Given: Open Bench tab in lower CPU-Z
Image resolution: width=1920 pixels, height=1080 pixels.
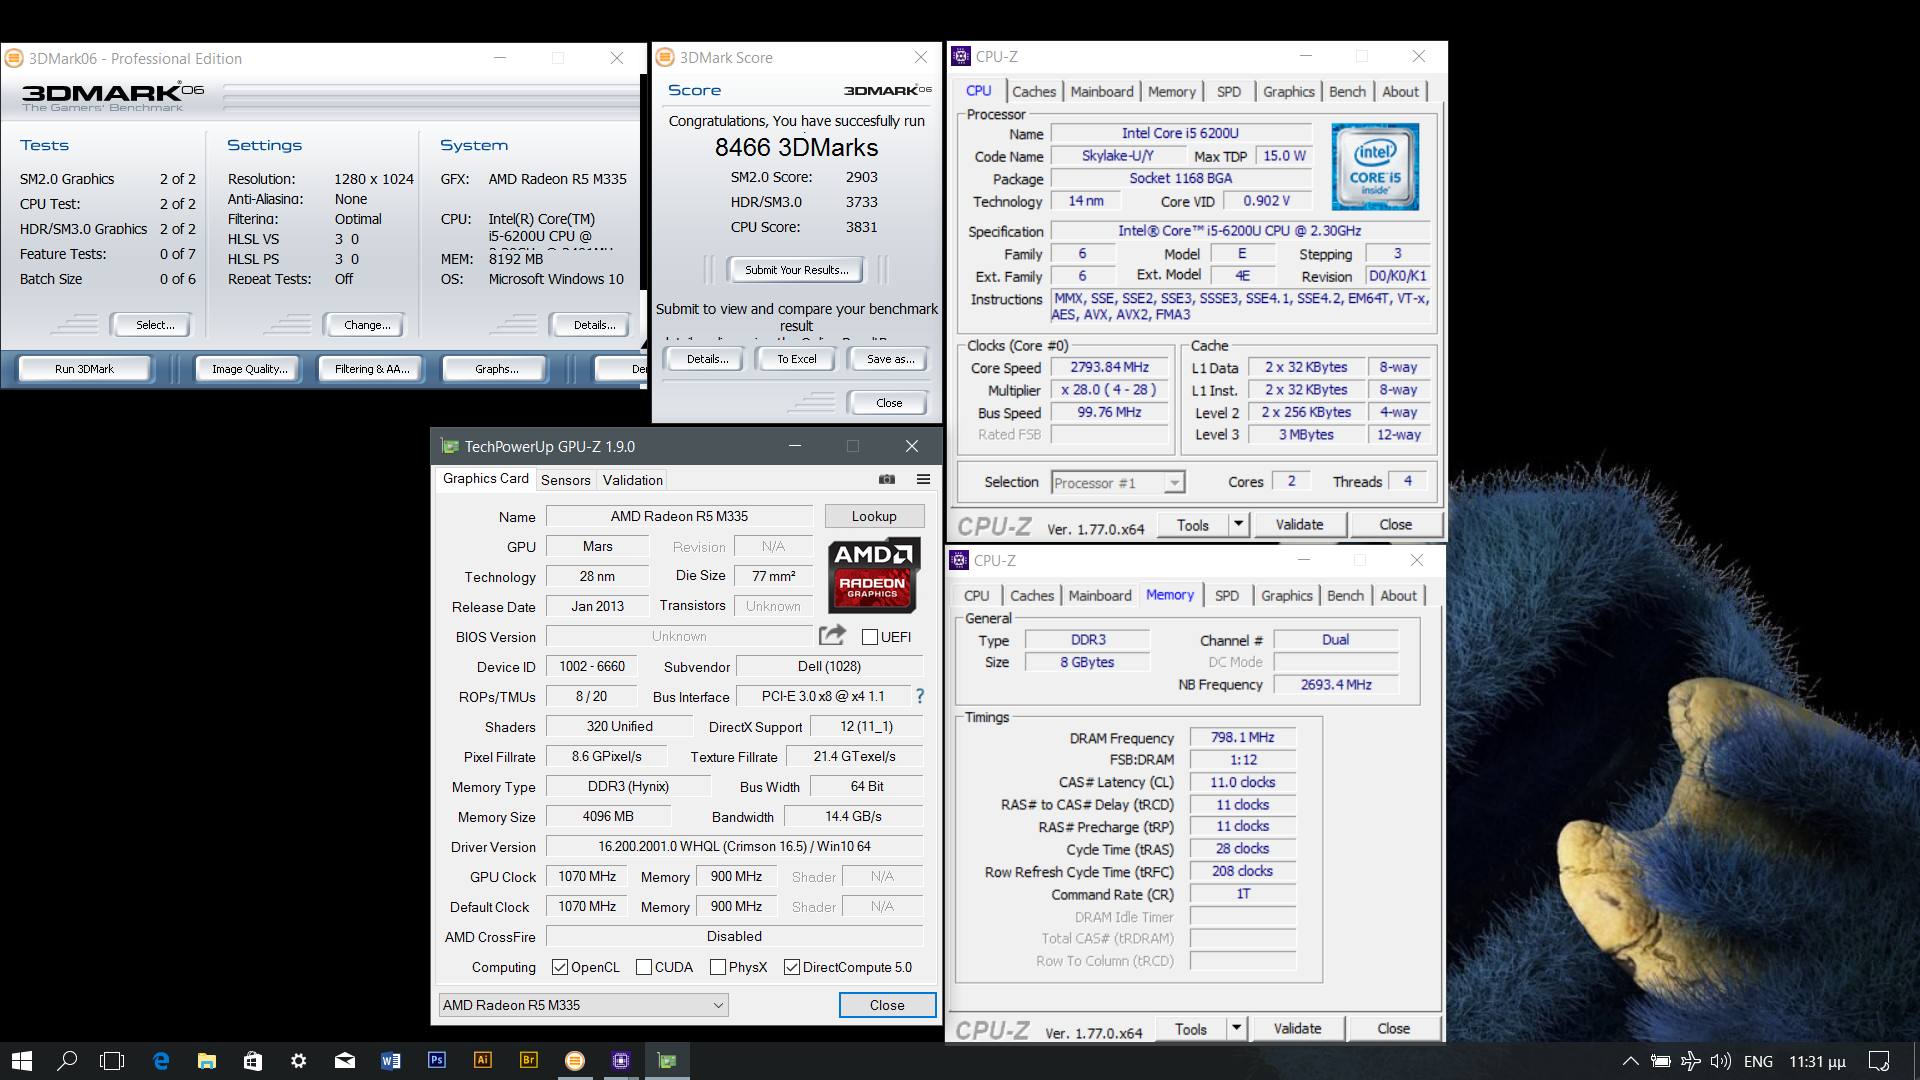Looking at the screenshot, I should 1345,595.
